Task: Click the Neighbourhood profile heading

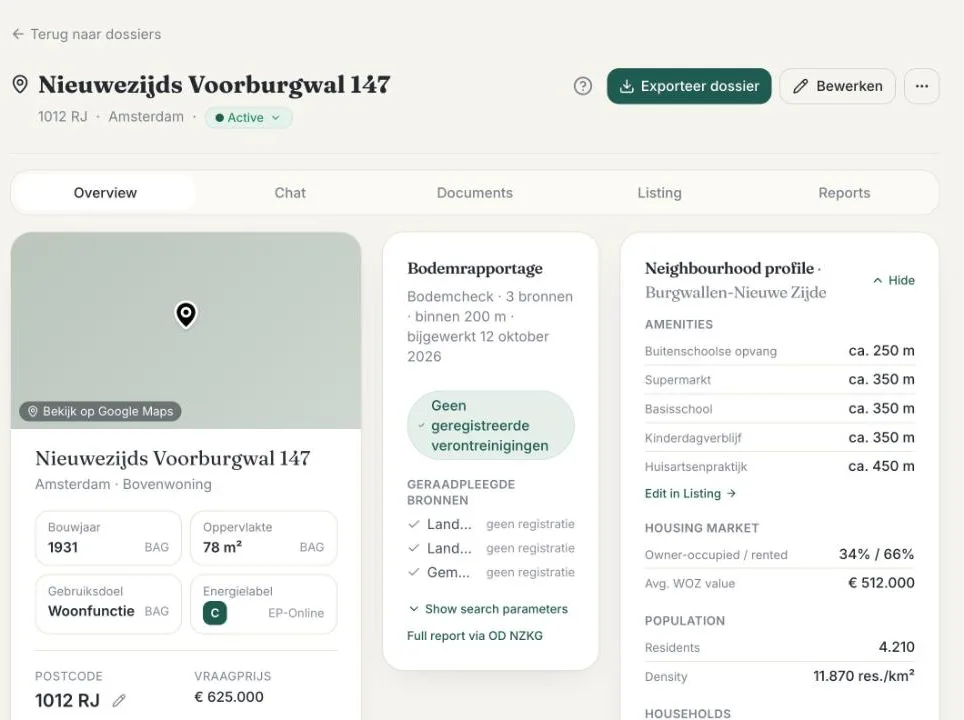Action: tap(729, 268)
